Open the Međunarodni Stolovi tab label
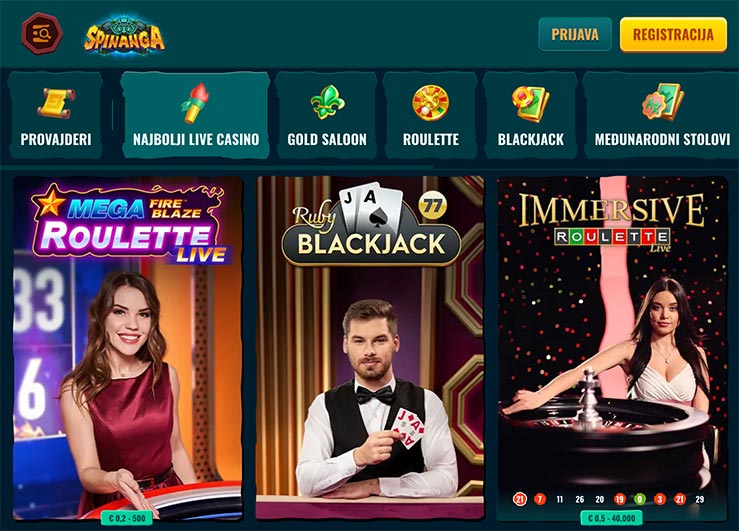Image resolution: width=739 pixels, height=531 pixels. (662, 139)
